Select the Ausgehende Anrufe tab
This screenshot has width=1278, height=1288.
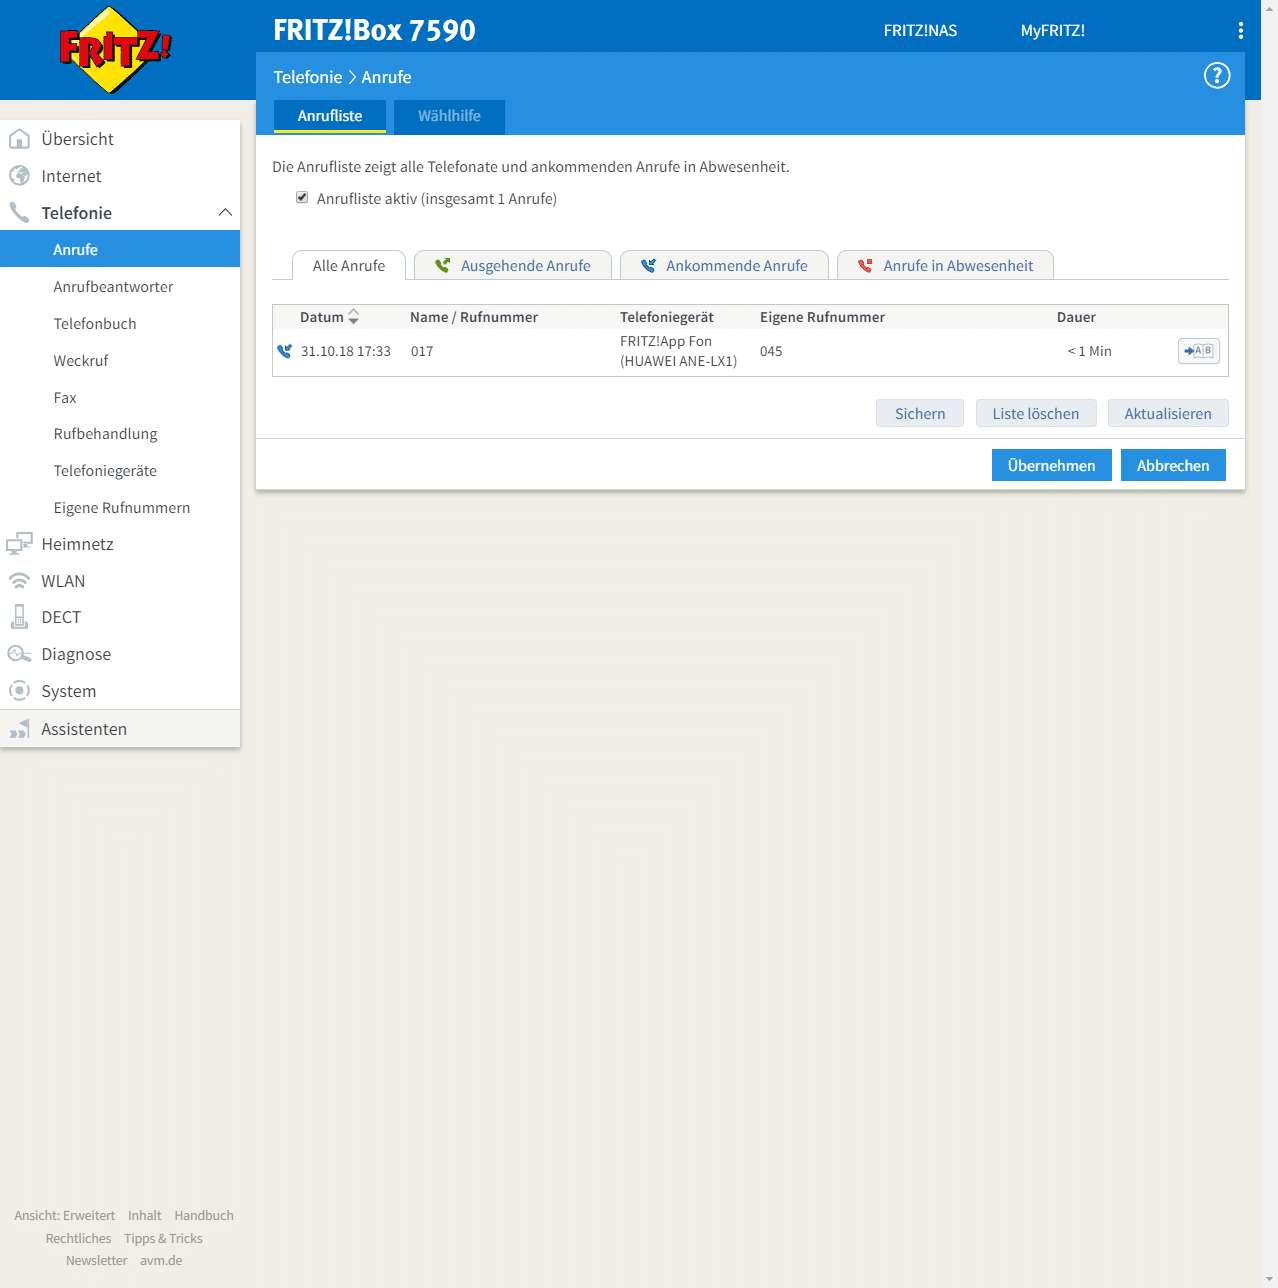513,266
